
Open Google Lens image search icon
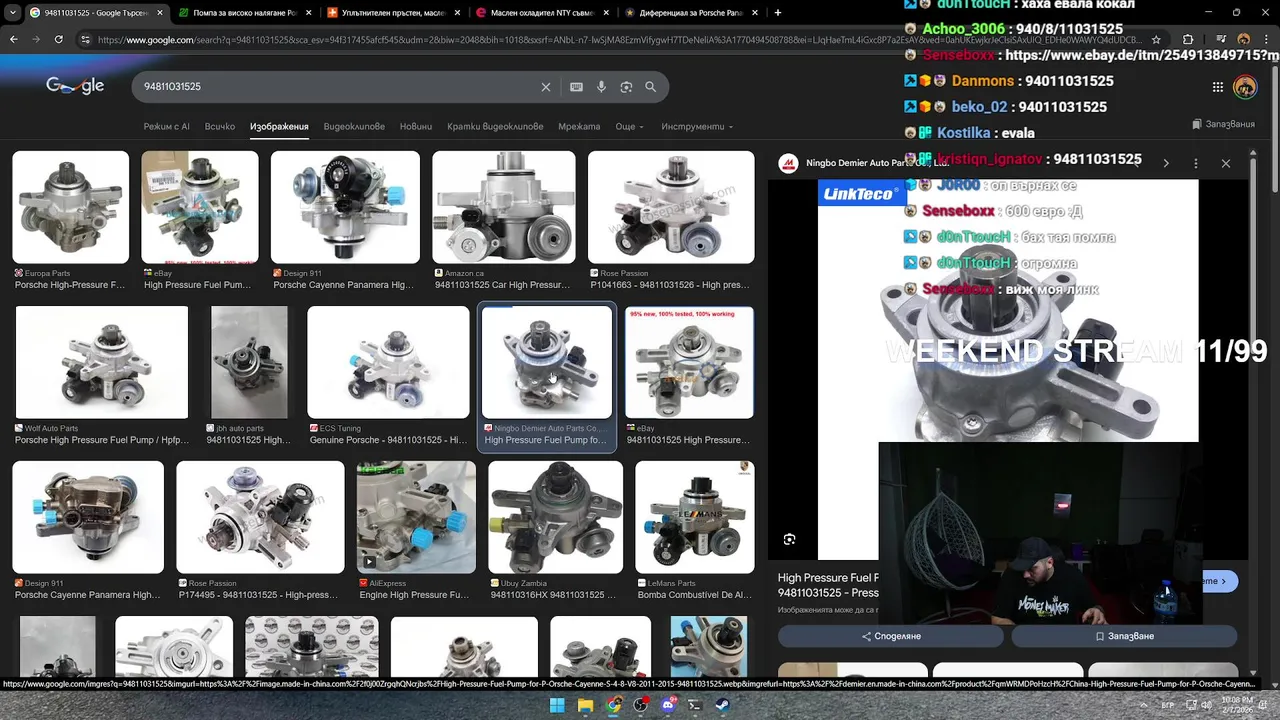(x=626, y=87)
